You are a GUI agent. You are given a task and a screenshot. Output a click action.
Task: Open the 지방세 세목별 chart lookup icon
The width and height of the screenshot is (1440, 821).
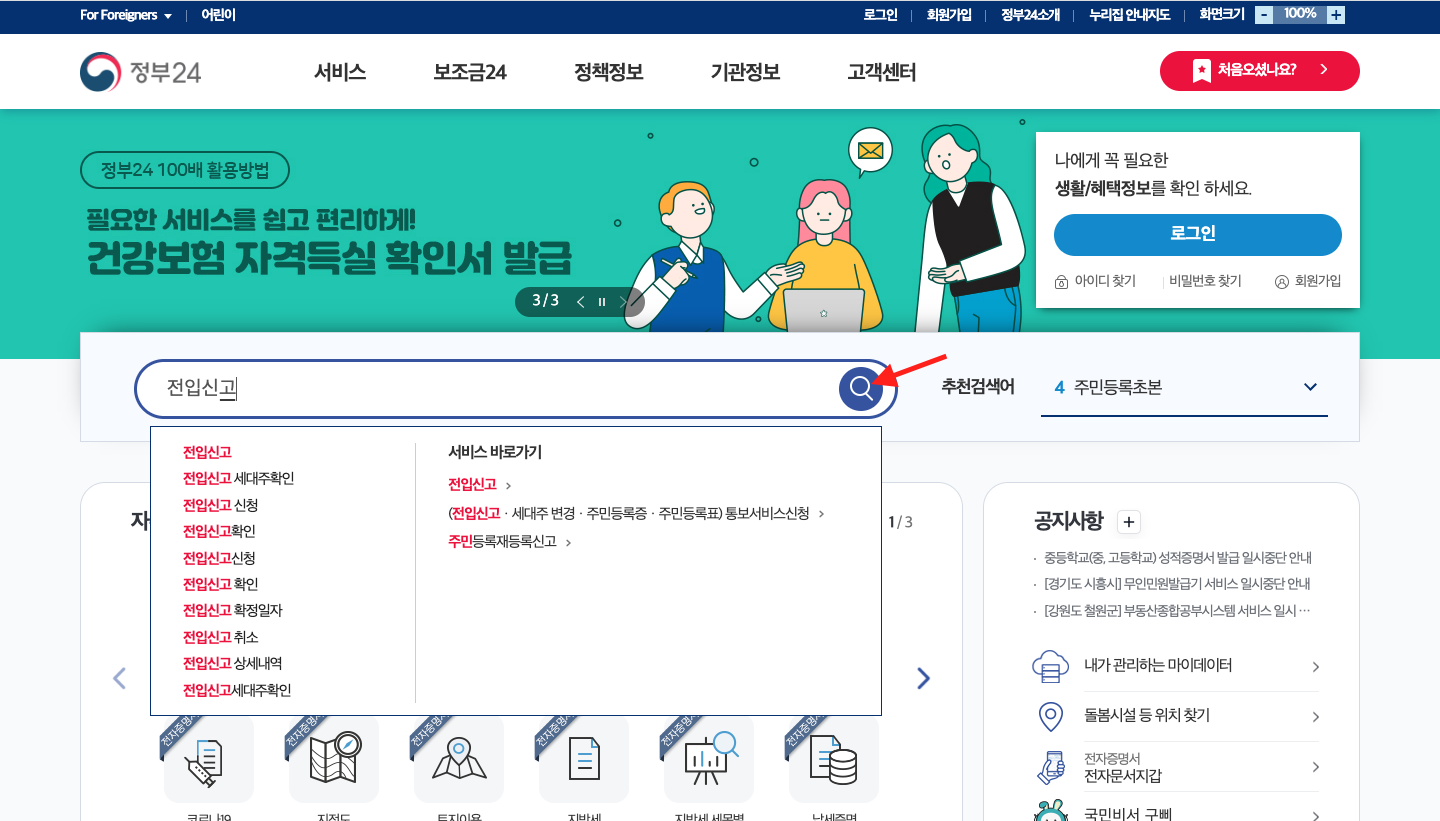tap(708, 758)
